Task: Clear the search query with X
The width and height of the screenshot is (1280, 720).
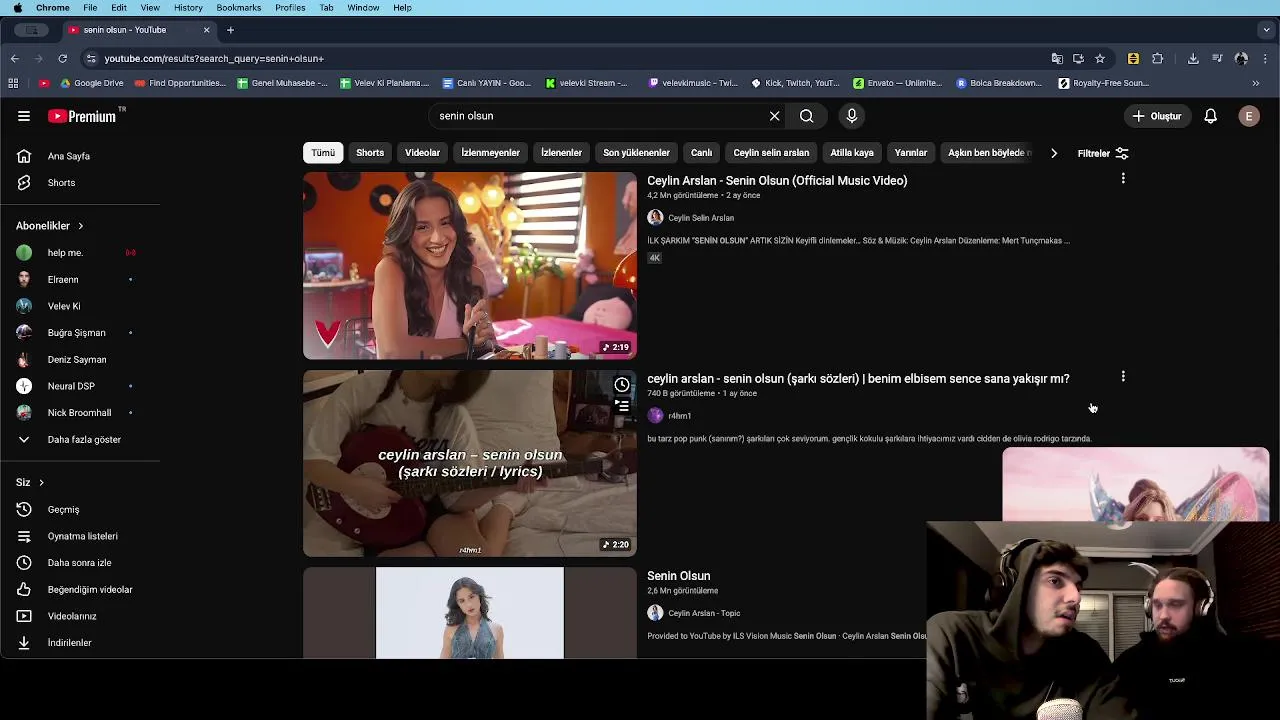Action: coord(774,116)
